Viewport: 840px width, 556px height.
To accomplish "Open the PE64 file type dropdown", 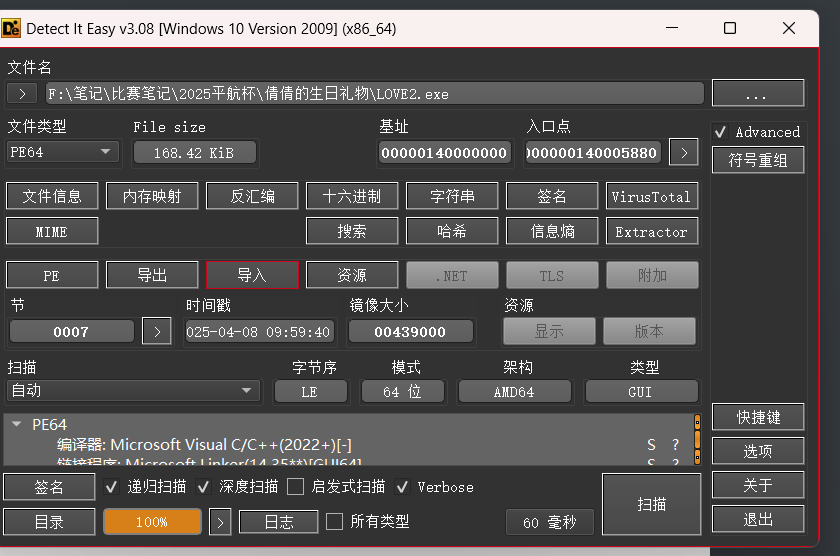I will point(62,152).
